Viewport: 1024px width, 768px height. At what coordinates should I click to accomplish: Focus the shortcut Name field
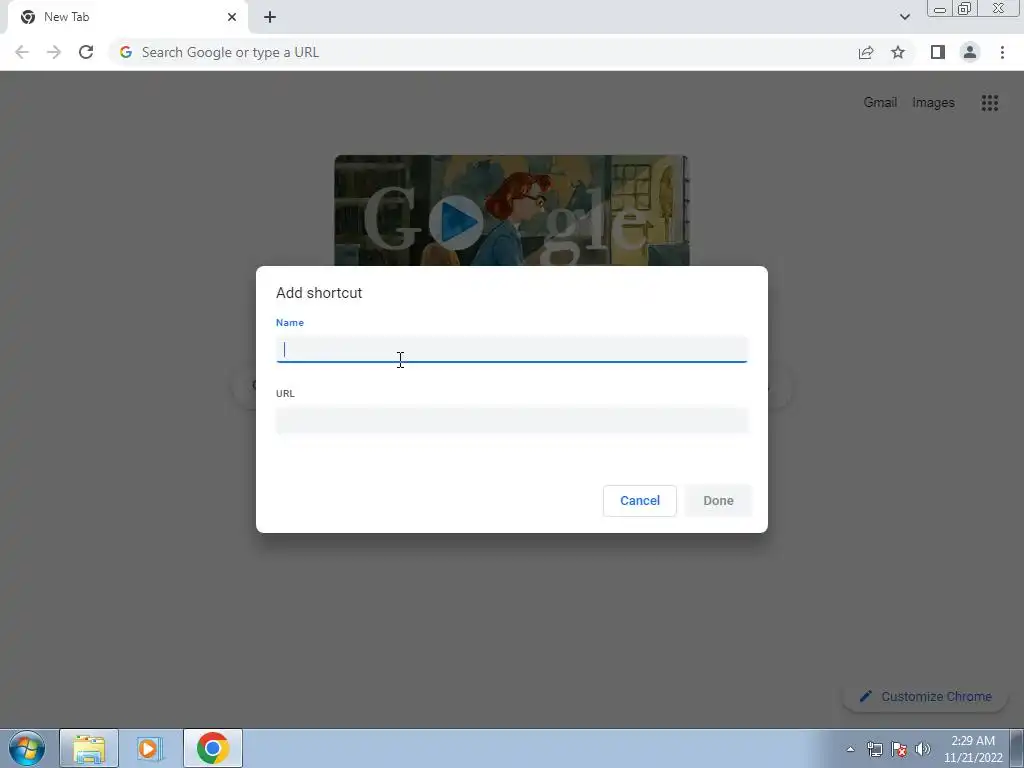511,349
